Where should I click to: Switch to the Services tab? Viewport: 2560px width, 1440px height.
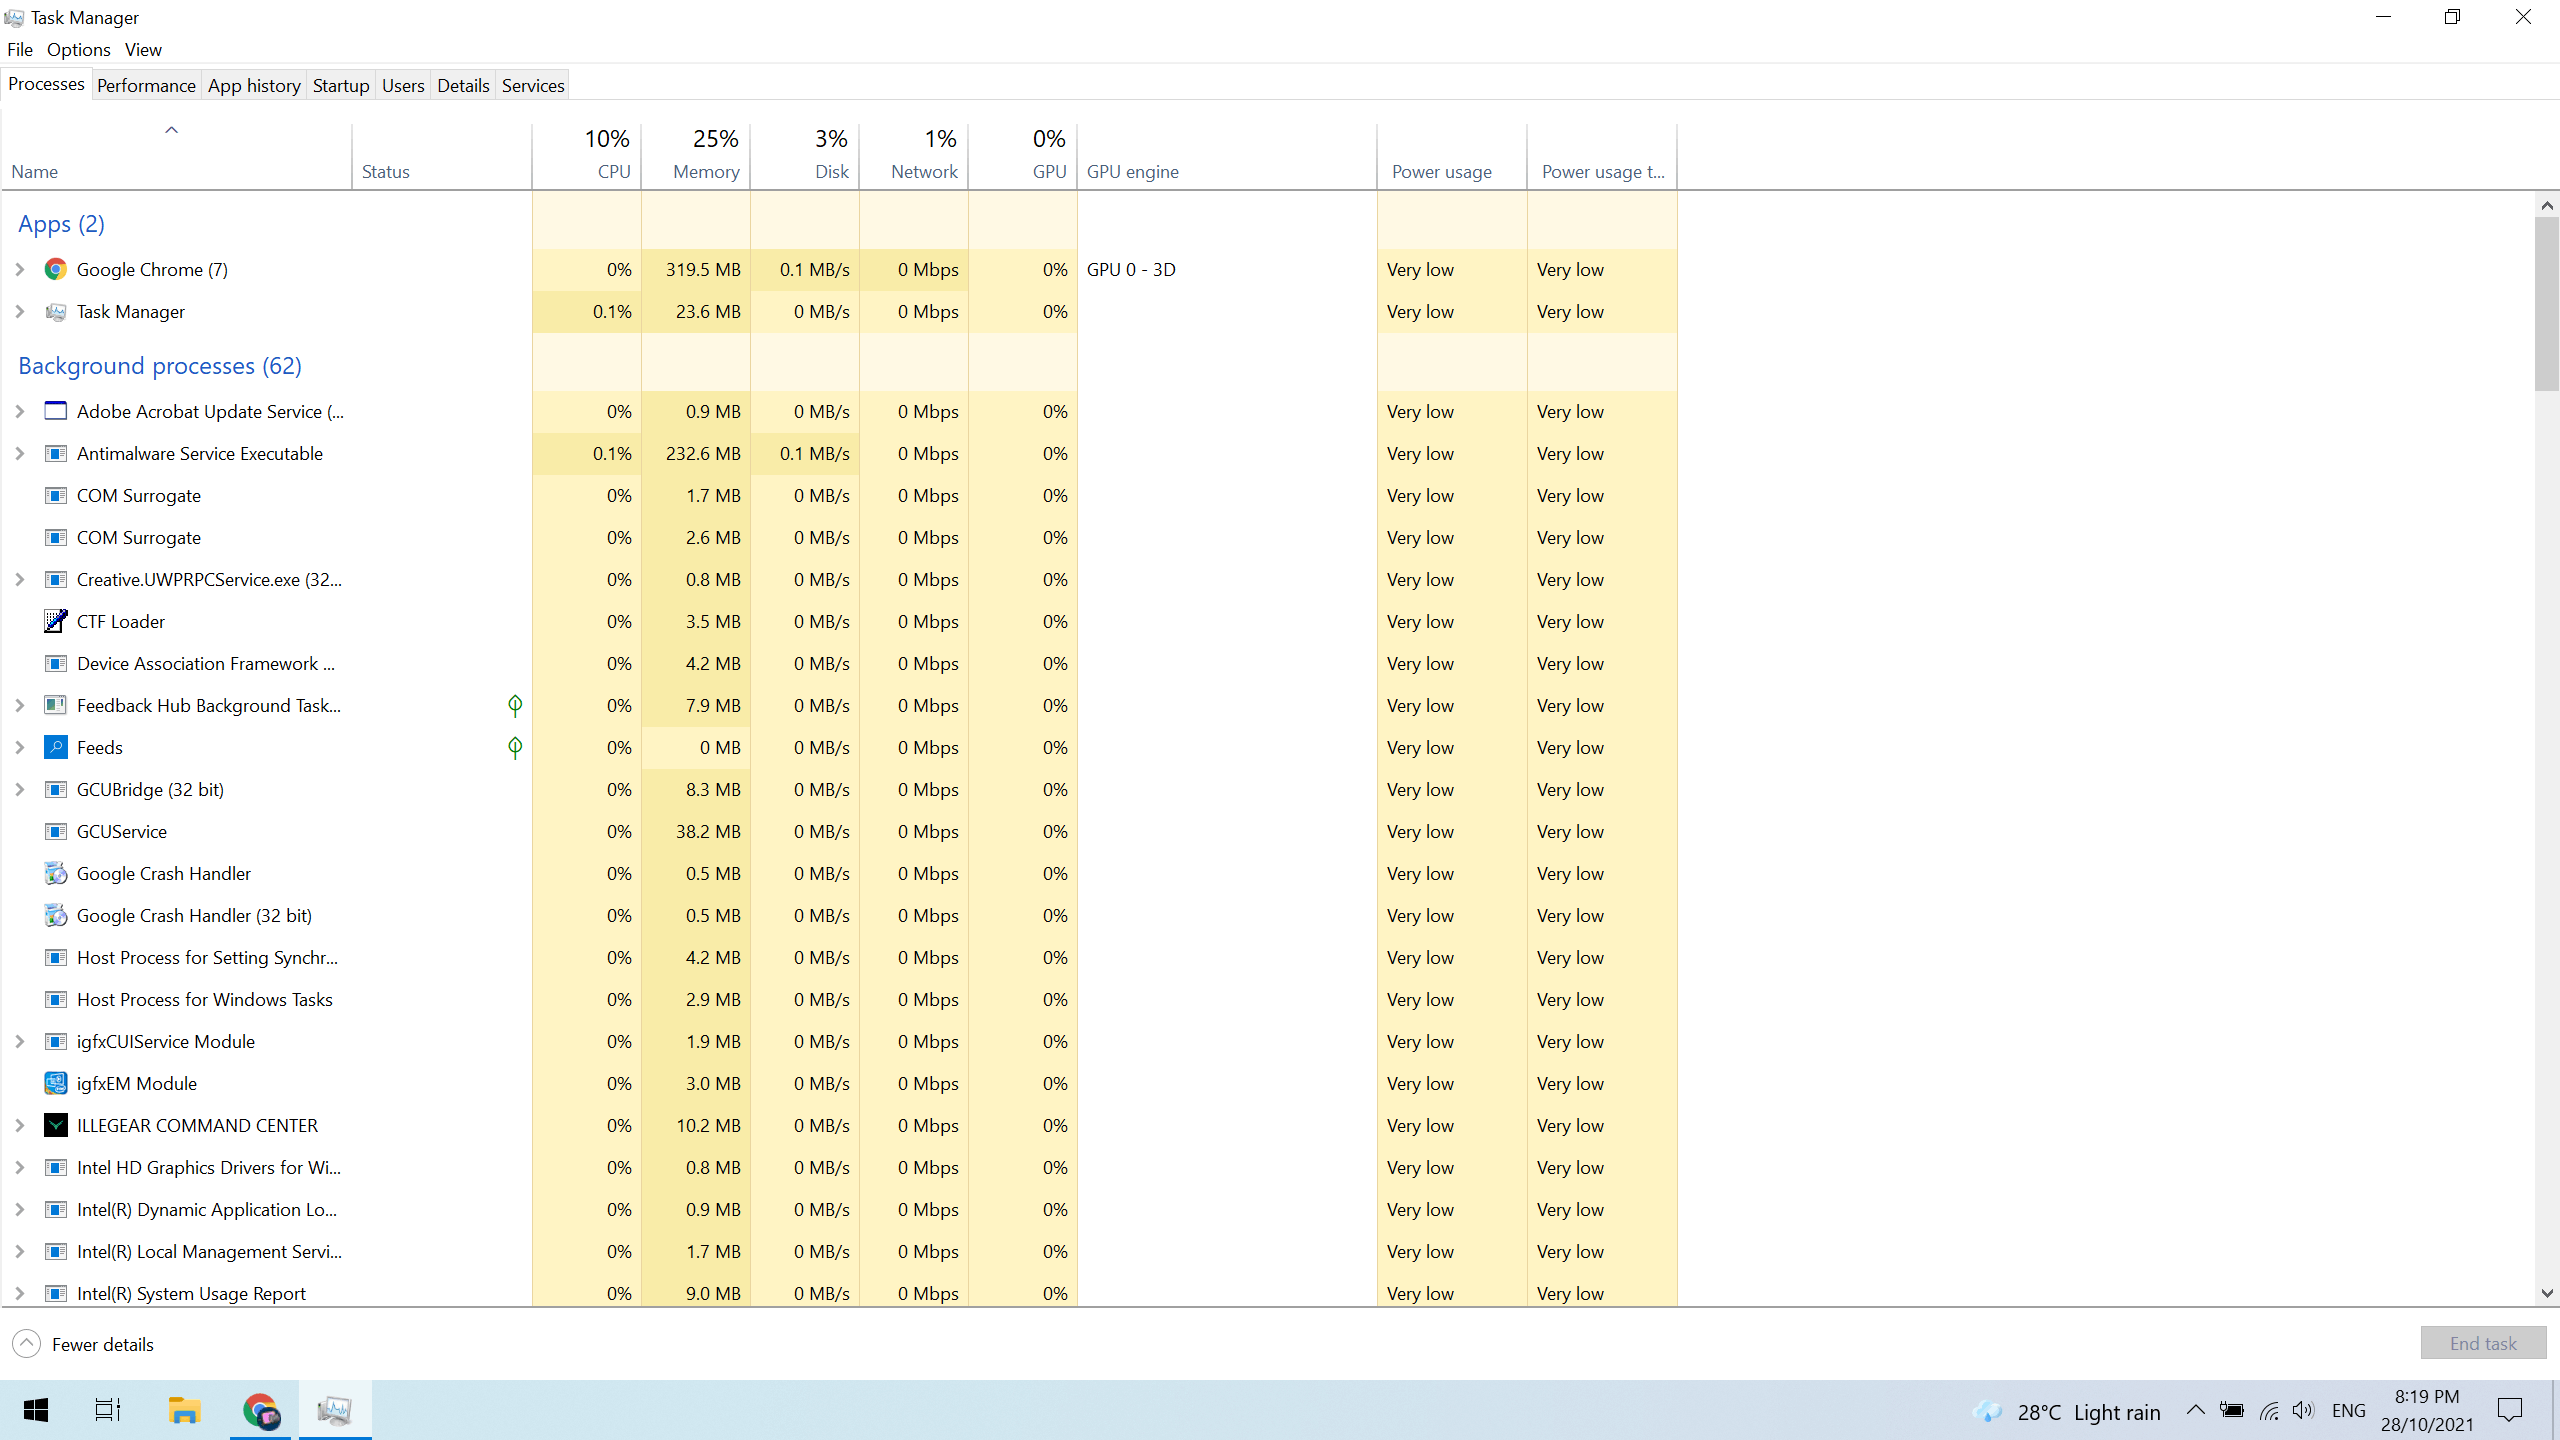coord(533,85)
